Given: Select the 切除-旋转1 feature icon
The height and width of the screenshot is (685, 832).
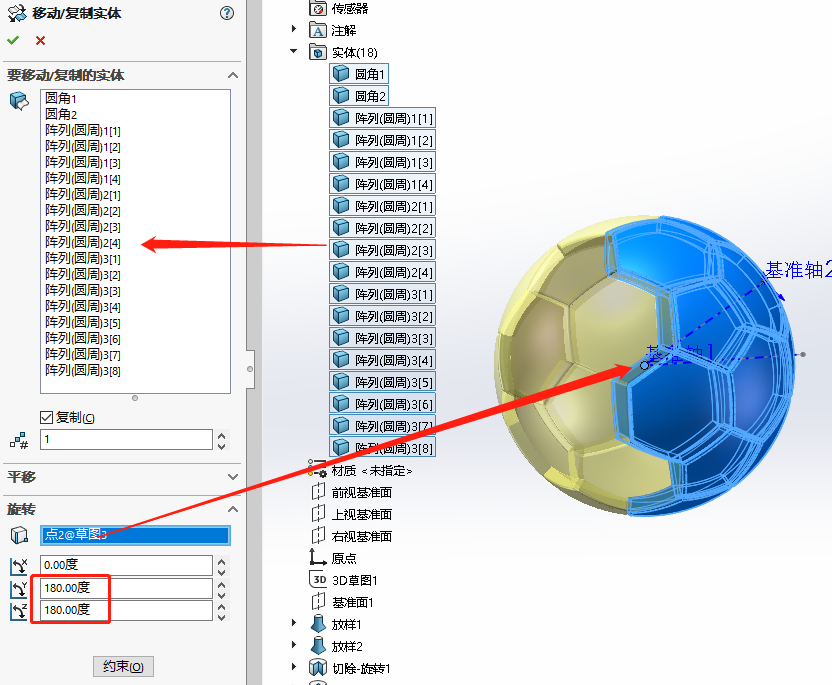Looking at the screenshot, I should [x=317, y=668].
